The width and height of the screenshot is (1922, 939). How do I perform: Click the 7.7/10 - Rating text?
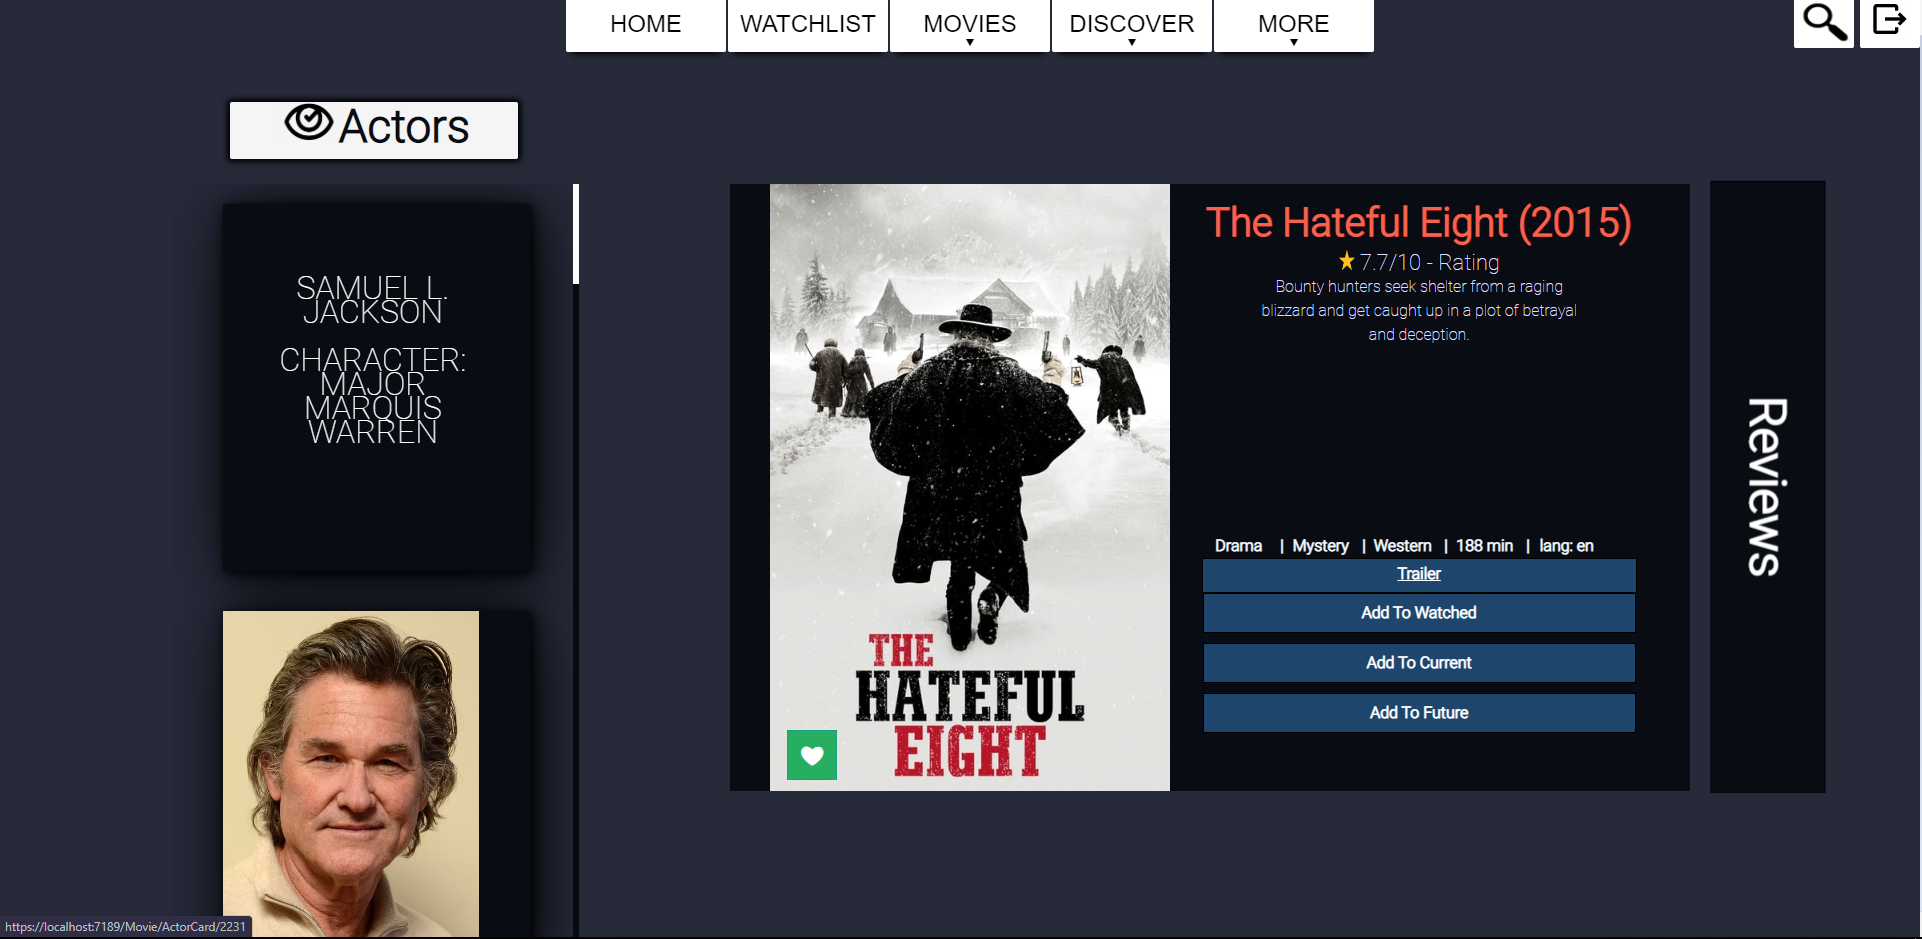[1429, 262]
